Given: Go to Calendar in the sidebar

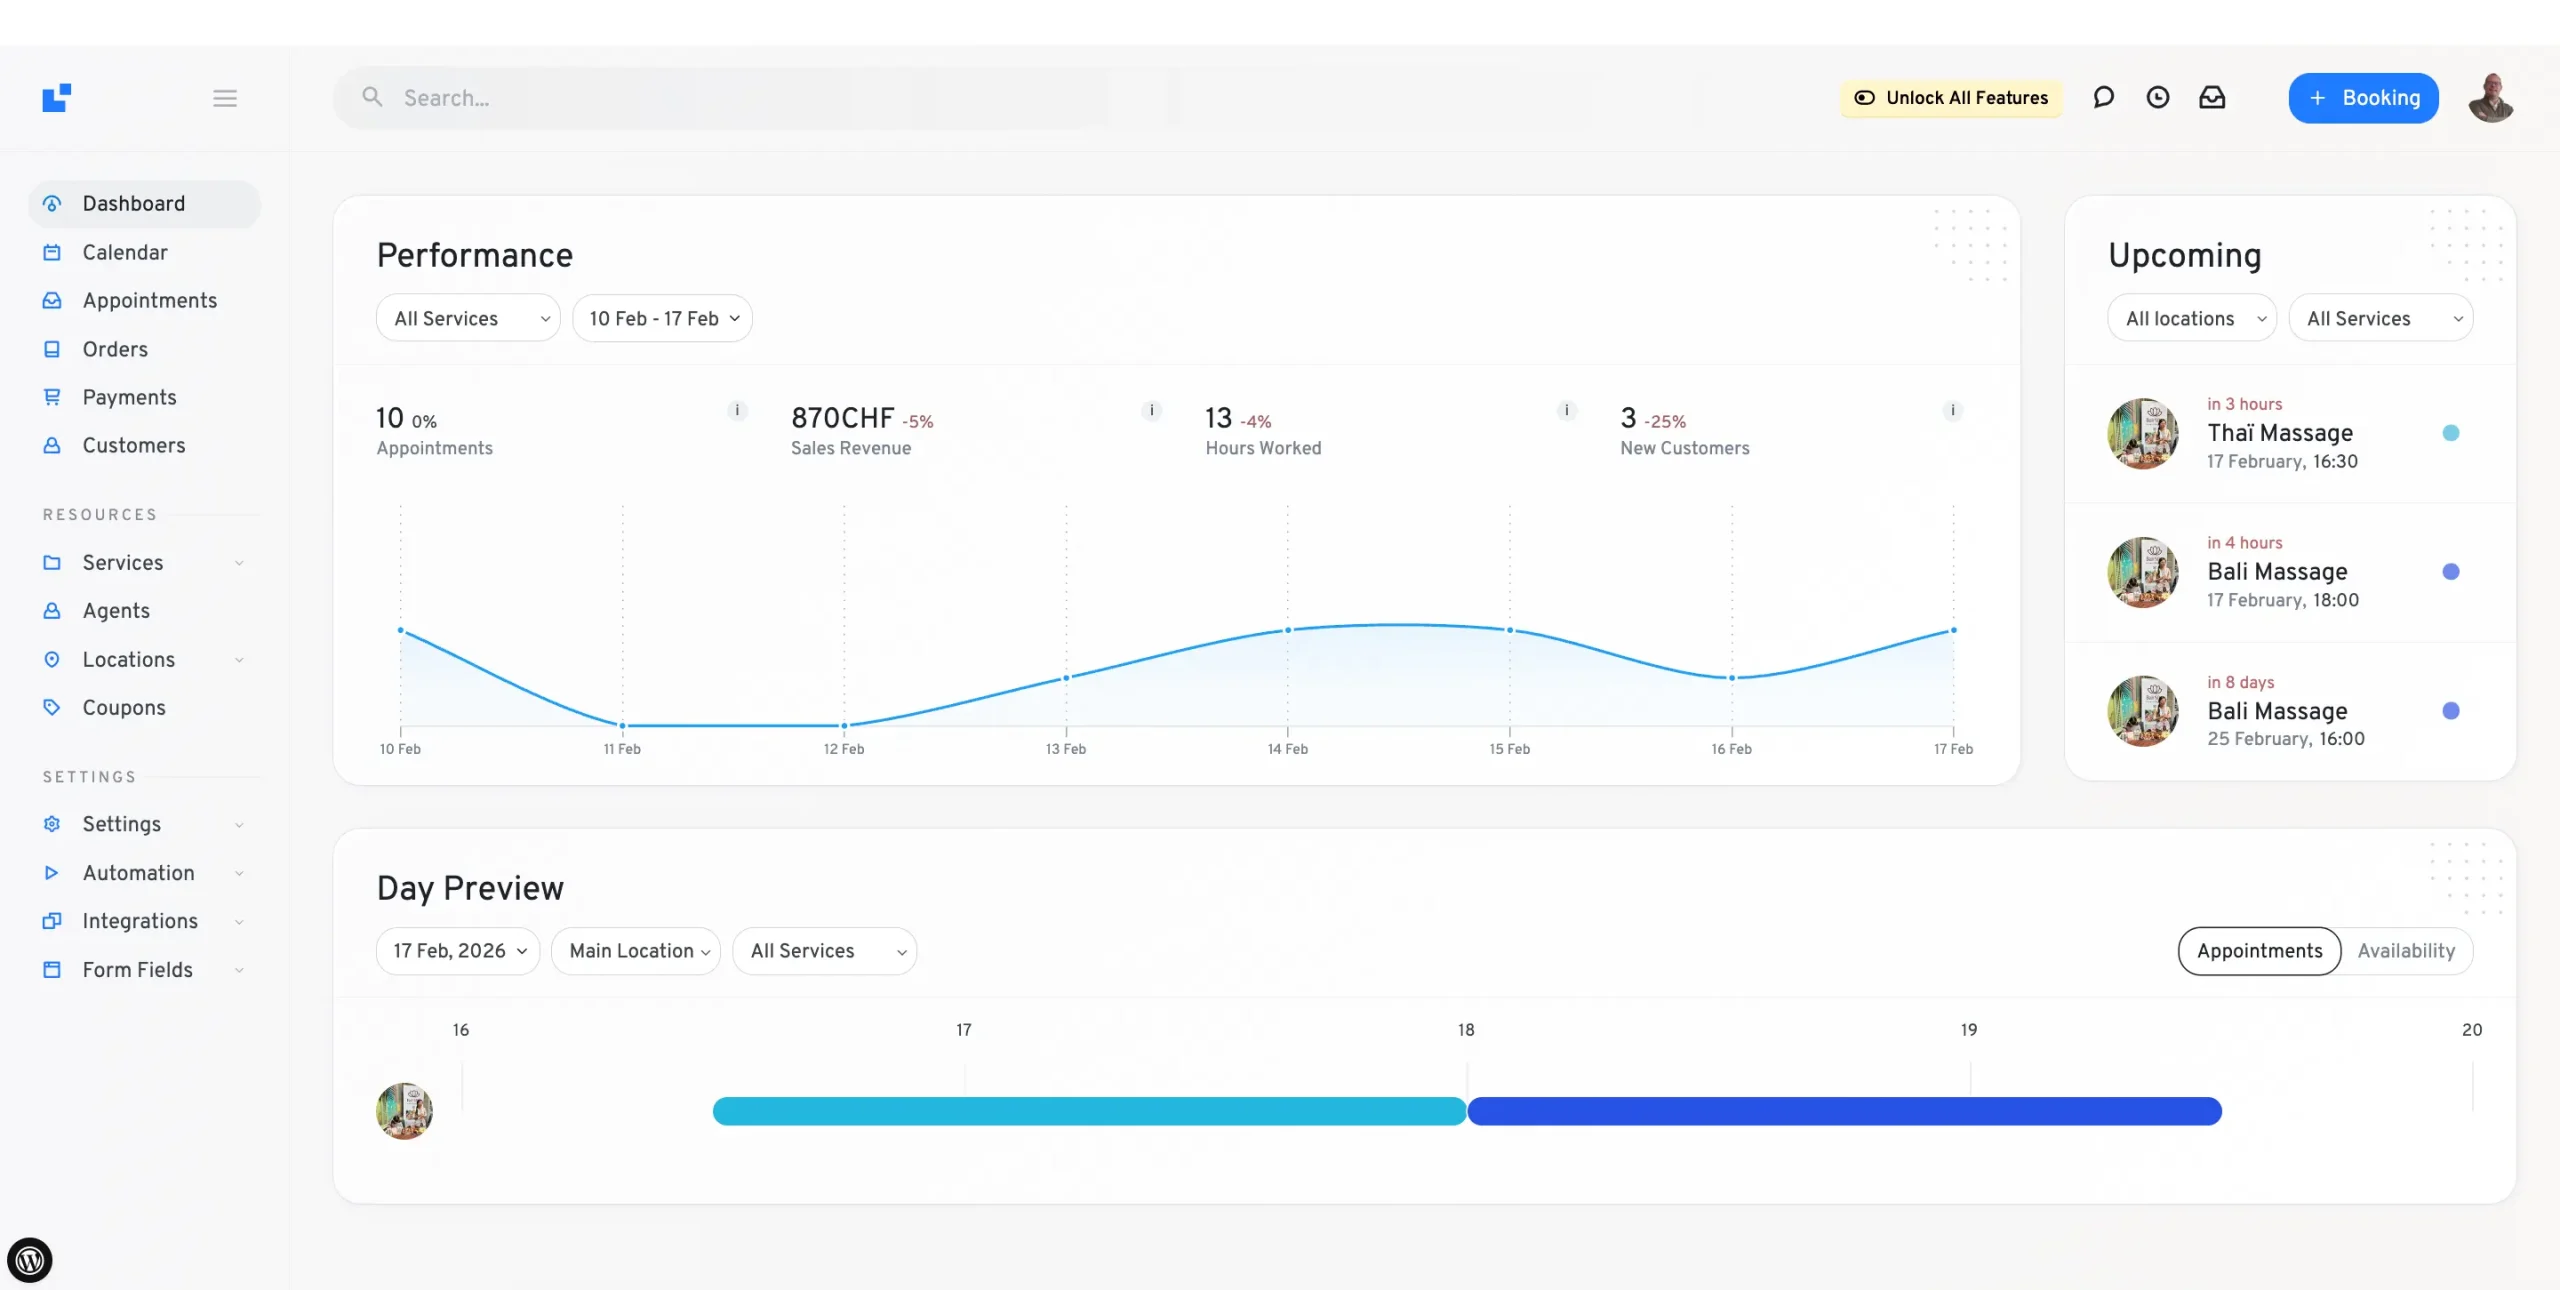Looking at the screenshot, I should [125, 253].
